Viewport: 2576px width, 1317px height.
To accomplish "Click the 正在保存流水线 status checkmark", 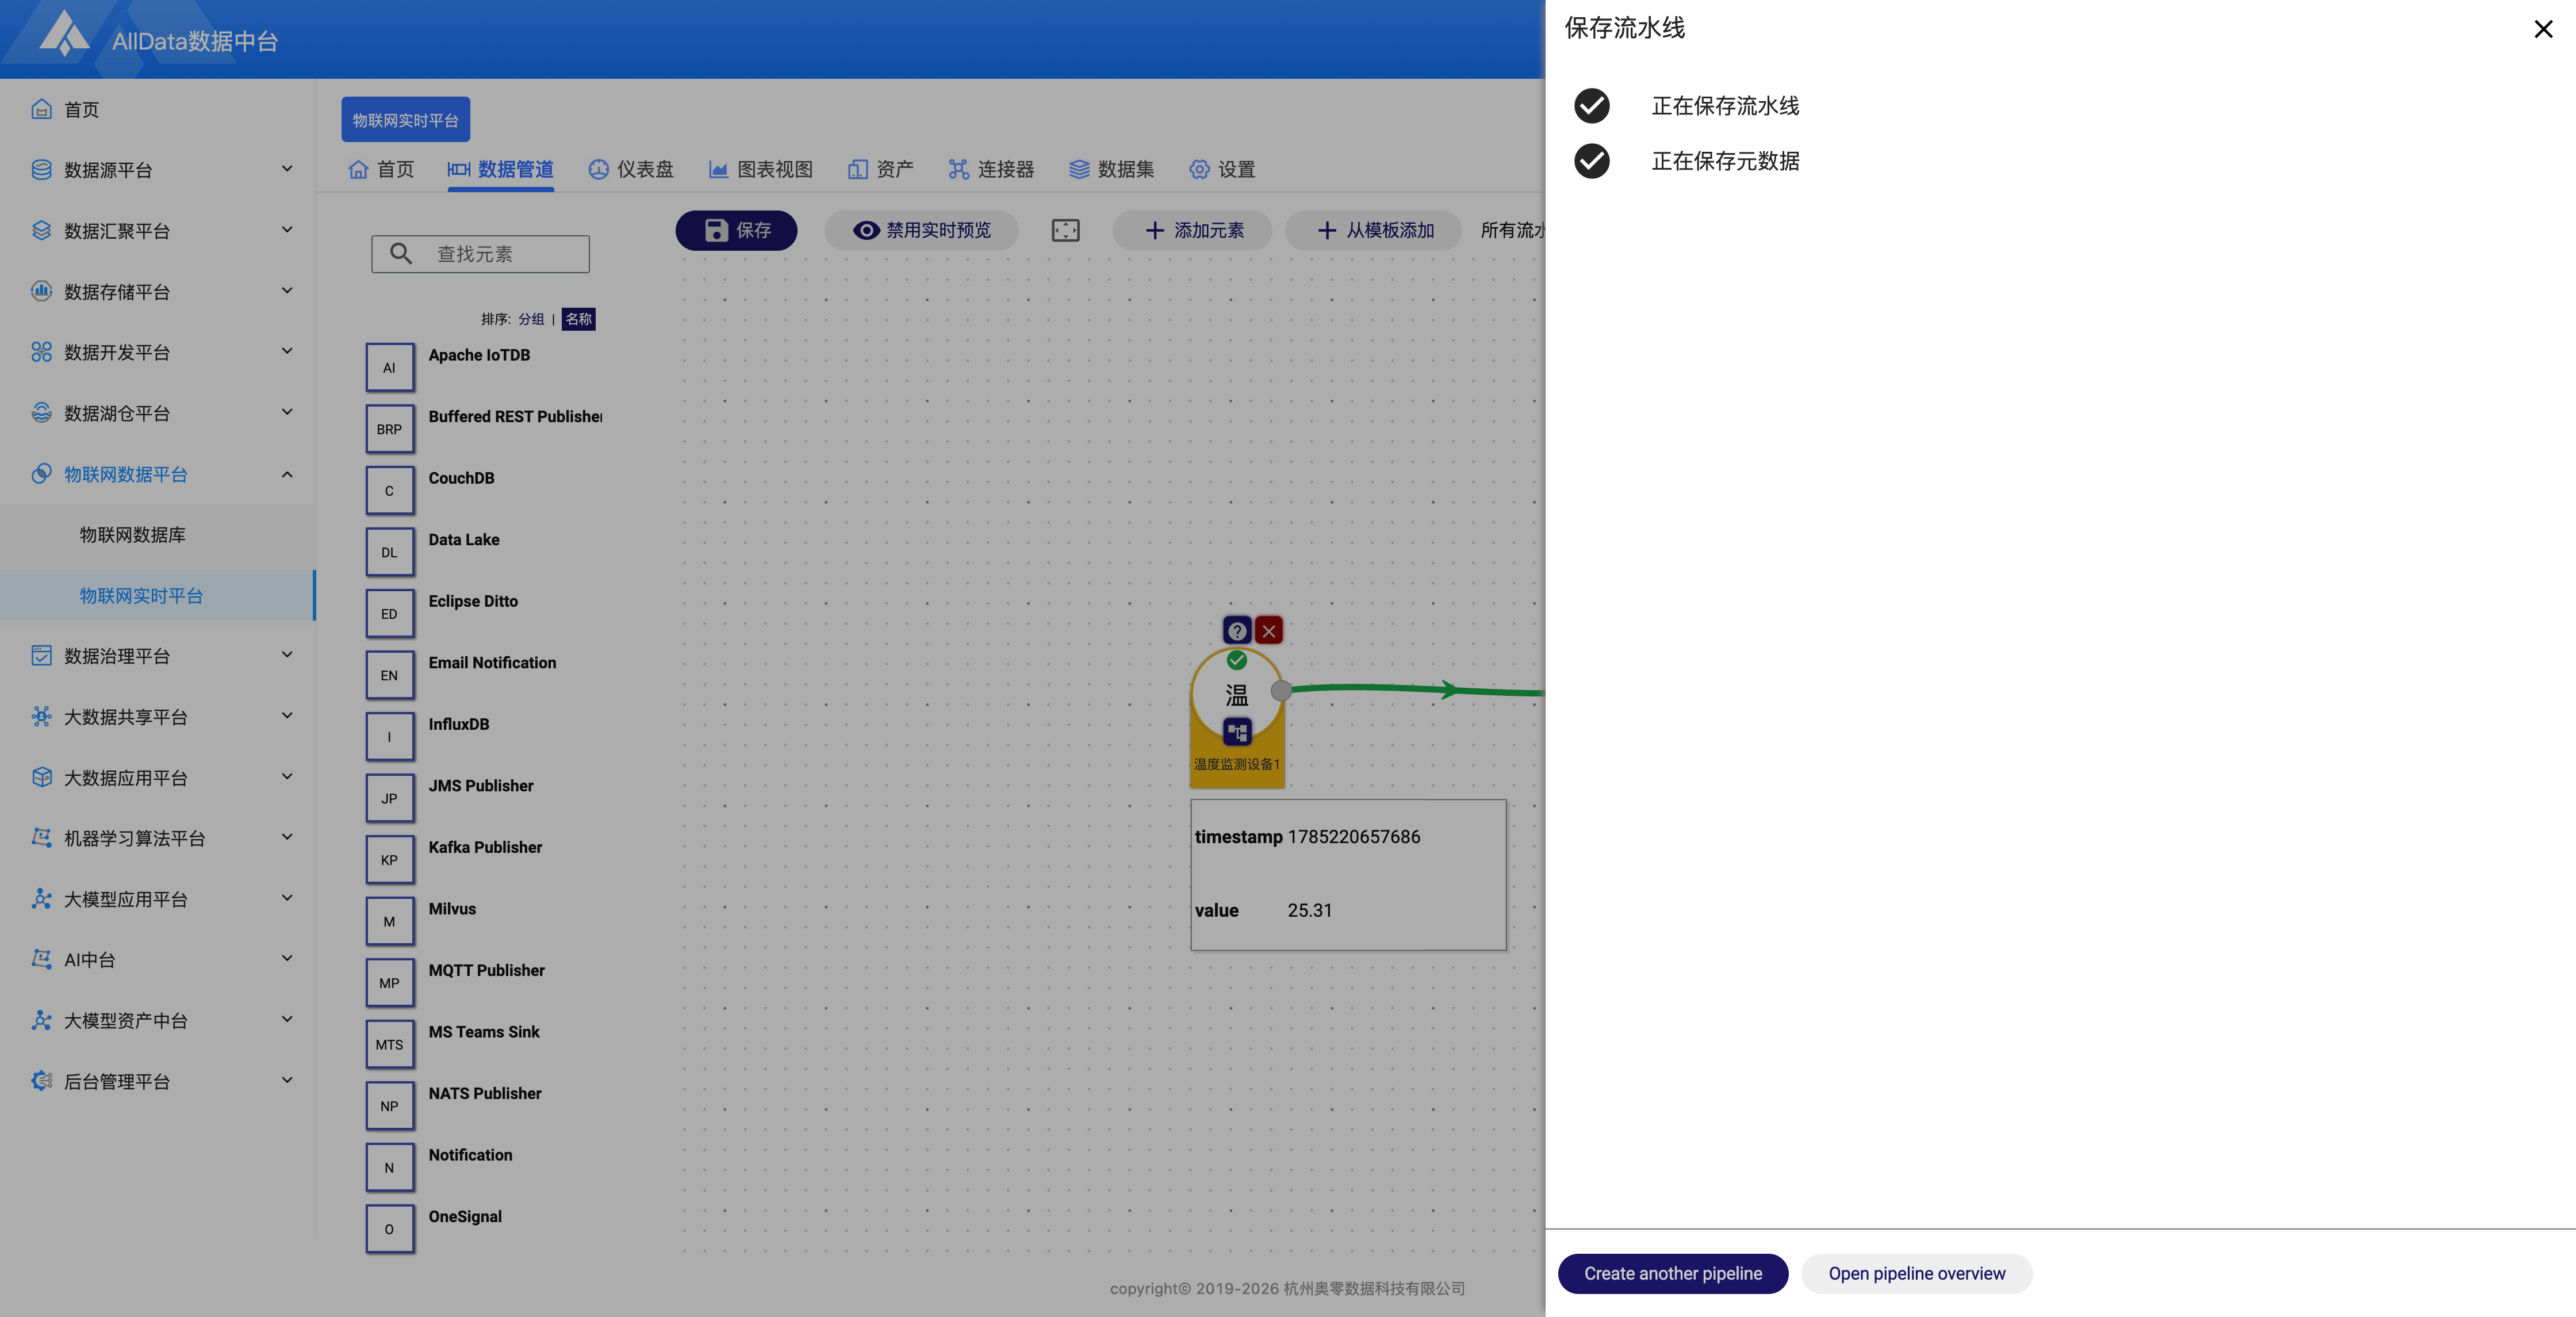I will tap(1592, 106).
